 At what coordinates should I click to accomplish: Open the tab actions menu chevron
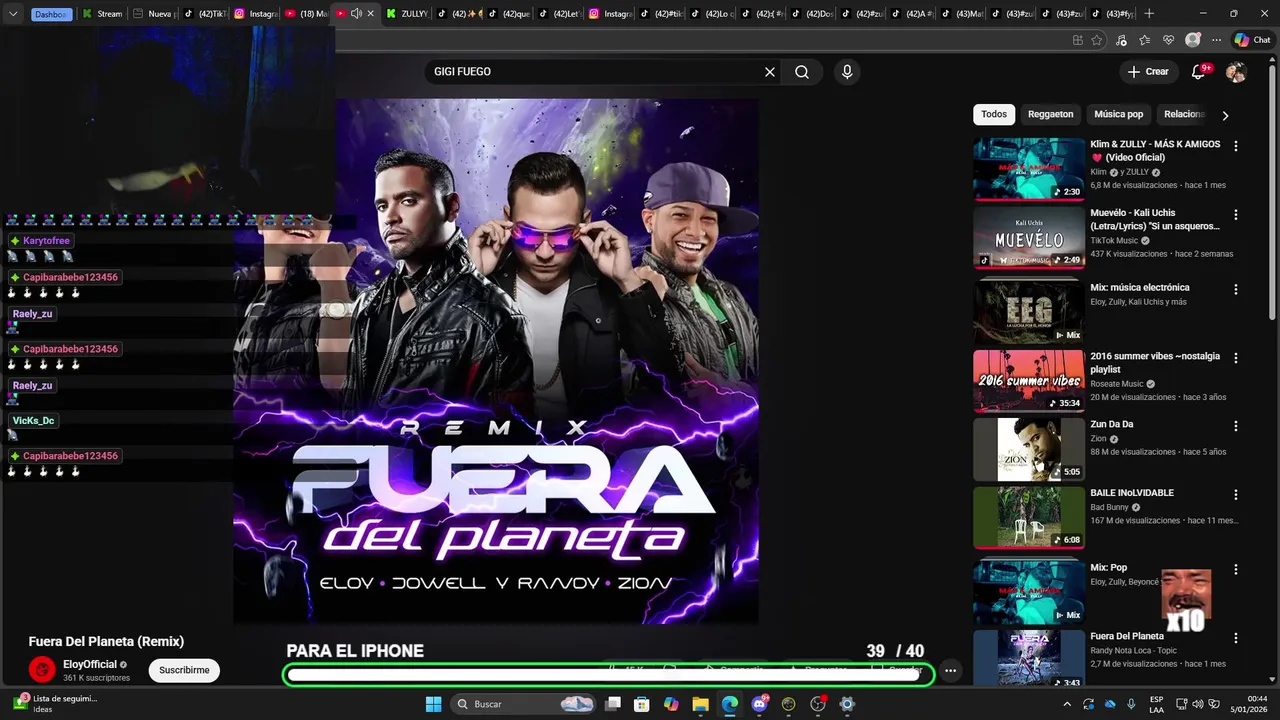(13, 14)
